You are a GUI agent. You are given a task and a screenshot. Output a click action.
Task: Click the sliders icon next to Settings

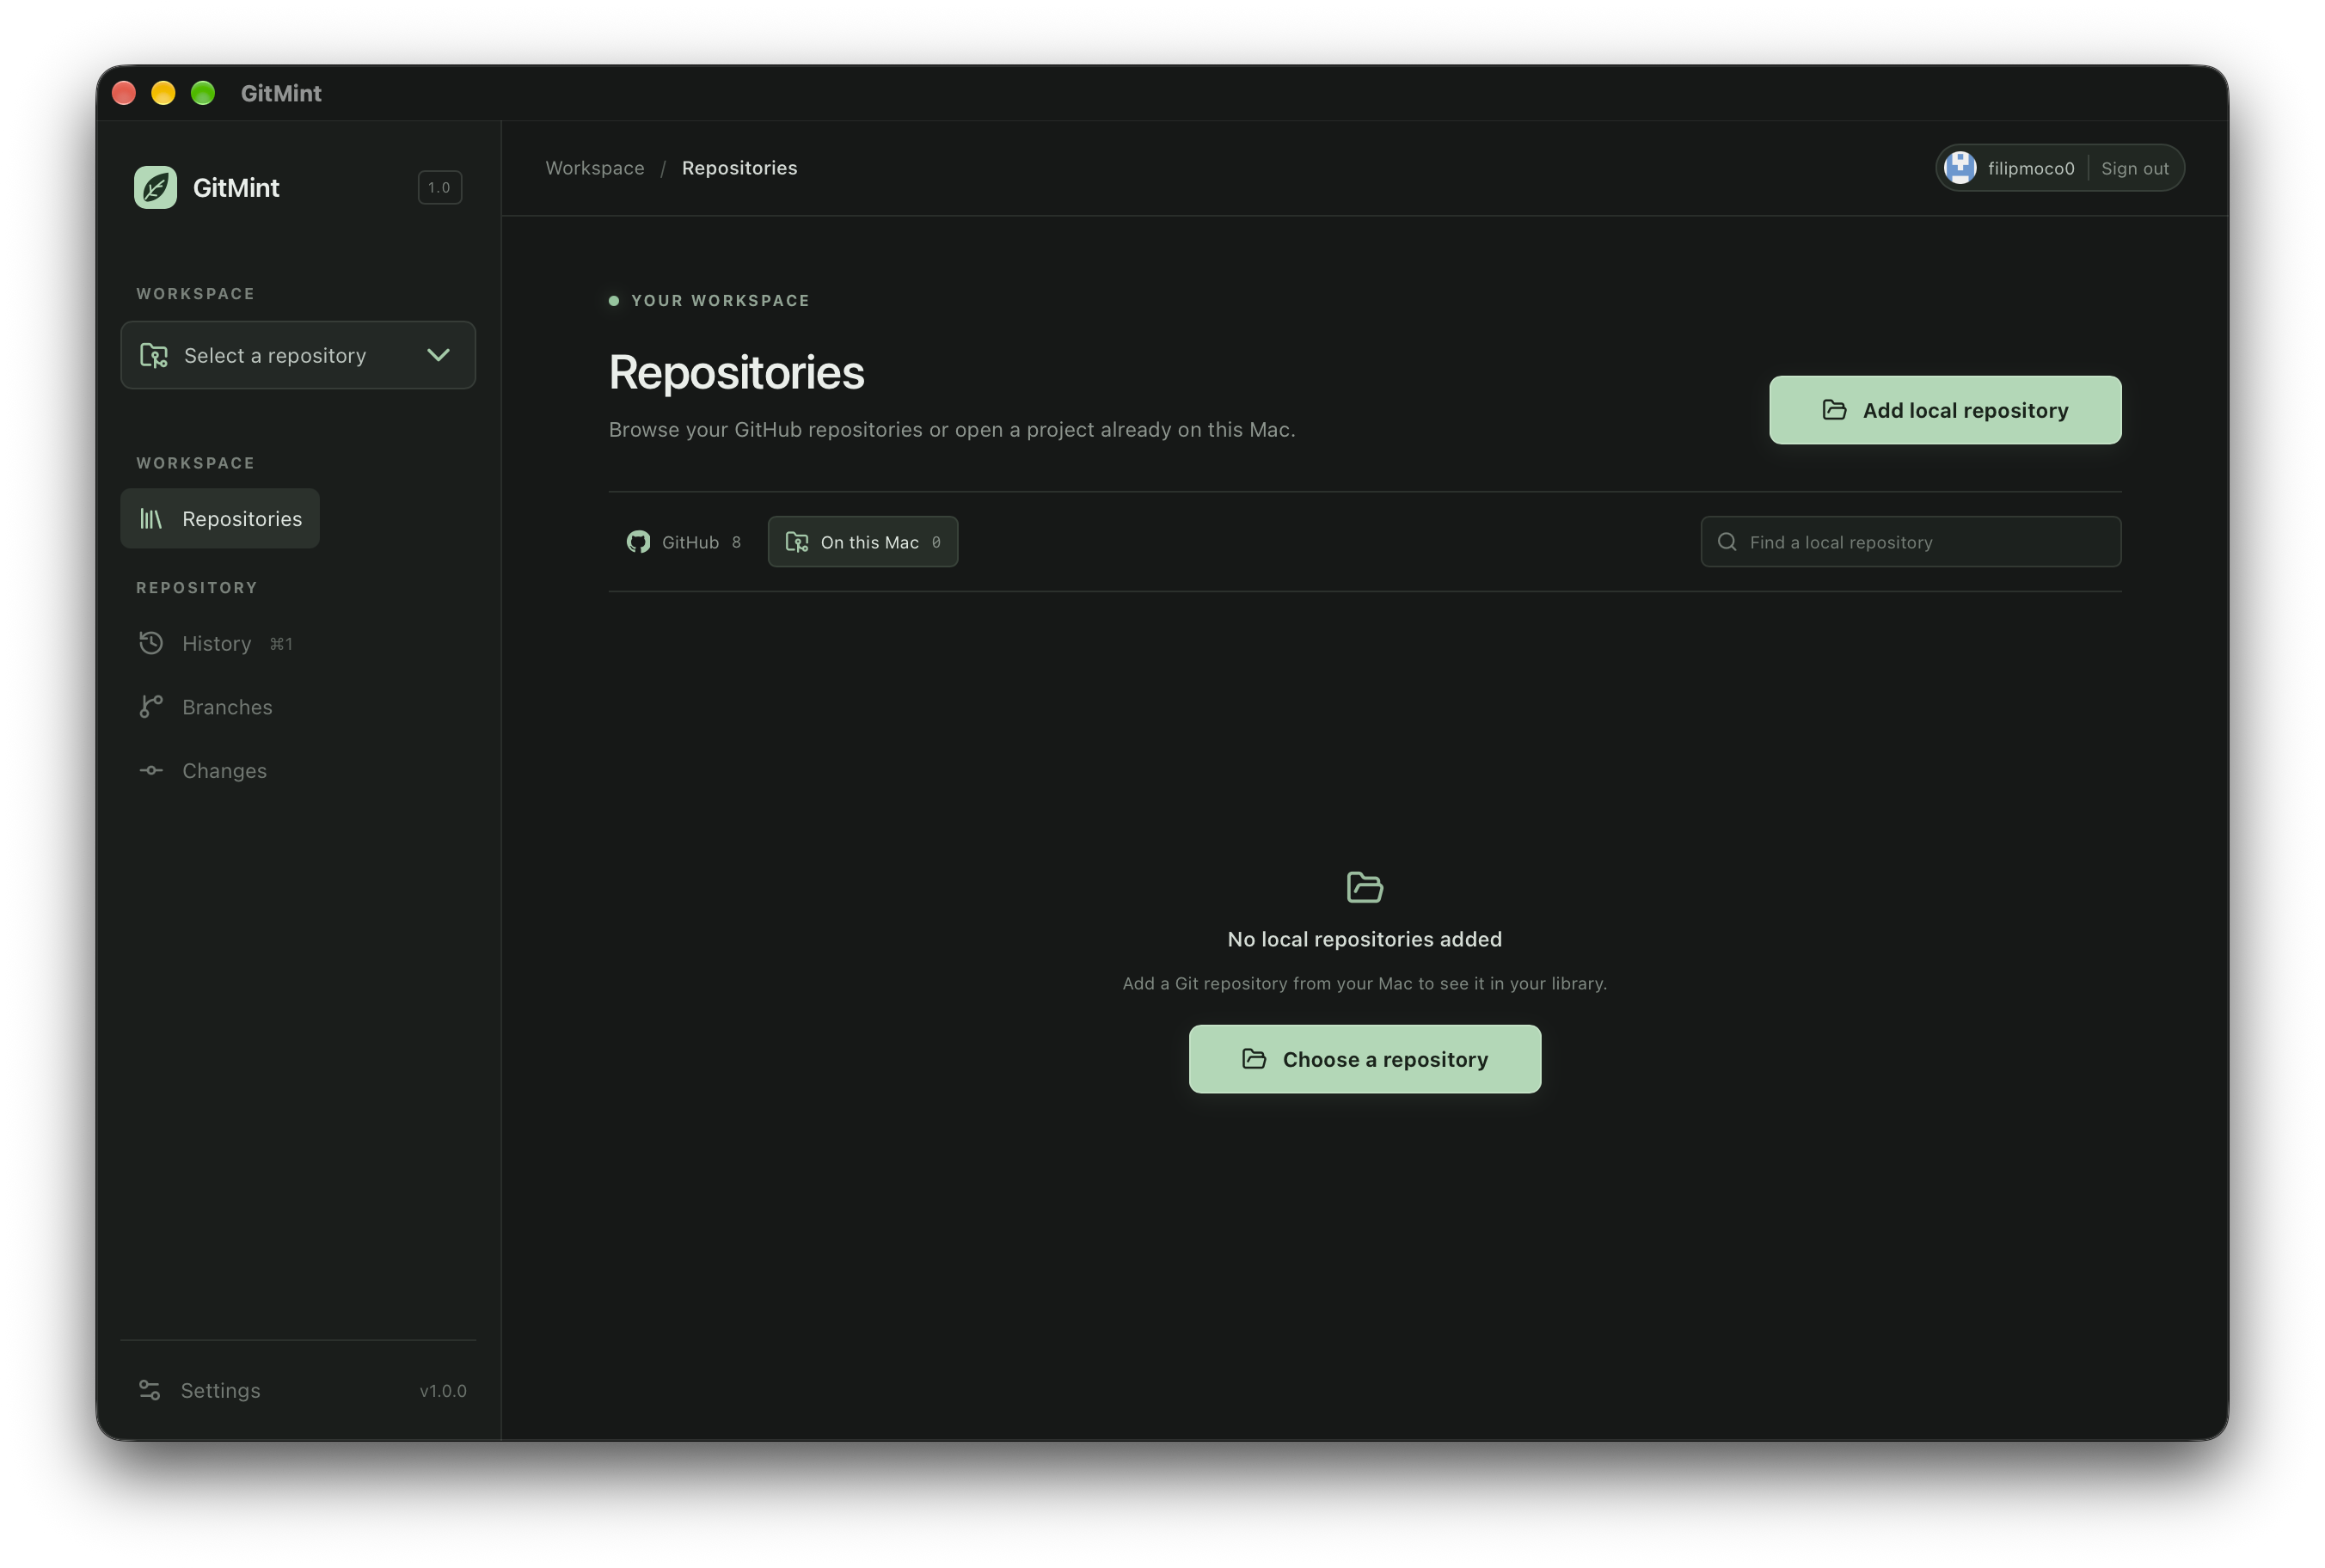150,1390
